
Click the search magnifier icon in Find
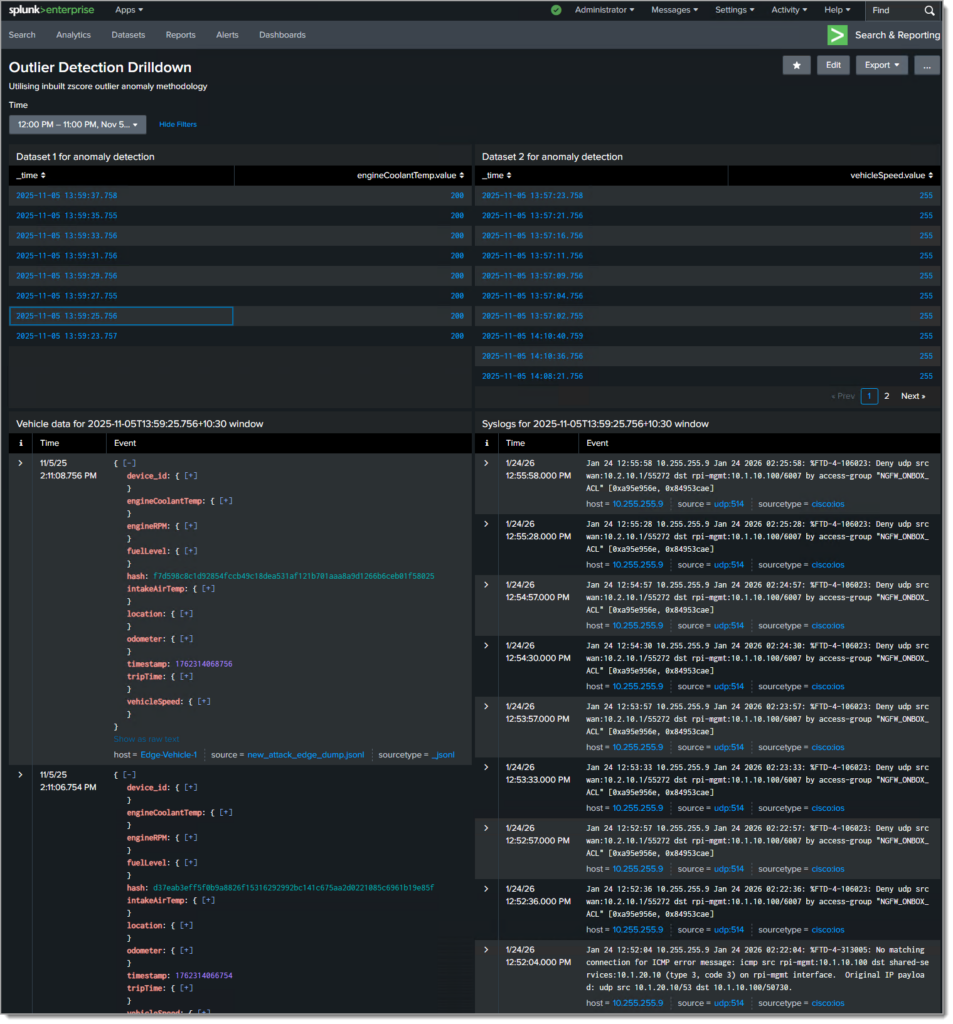click(x=929, y=10)
